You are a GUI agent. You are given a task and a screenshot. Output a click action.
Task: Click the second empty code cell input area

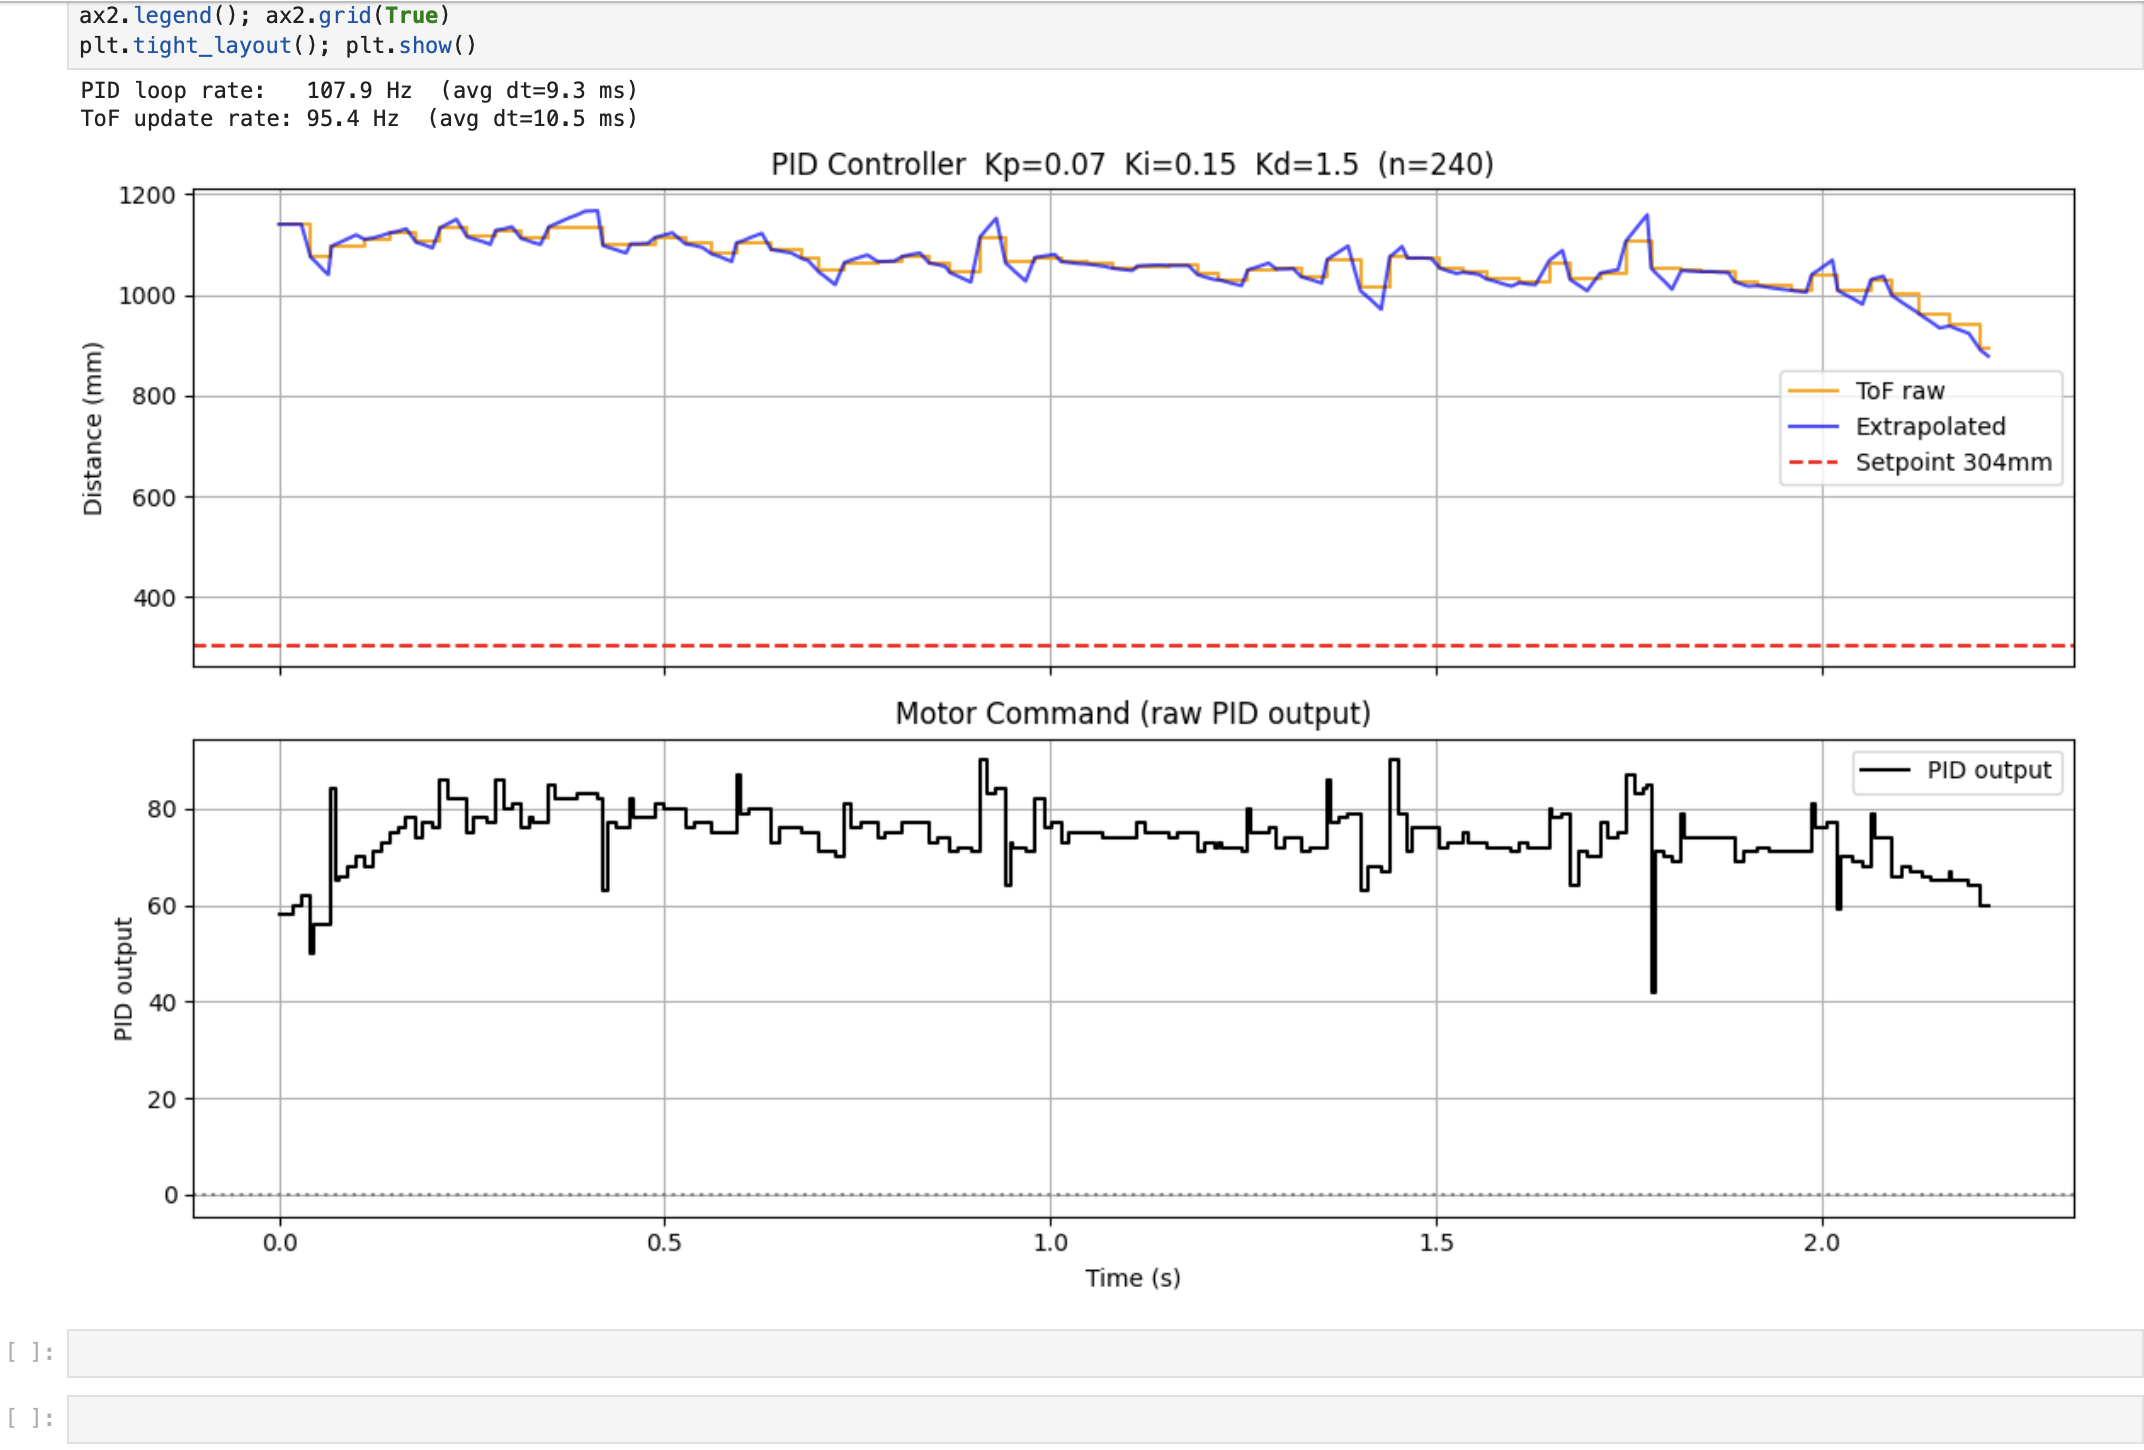pos(1100,1418)
